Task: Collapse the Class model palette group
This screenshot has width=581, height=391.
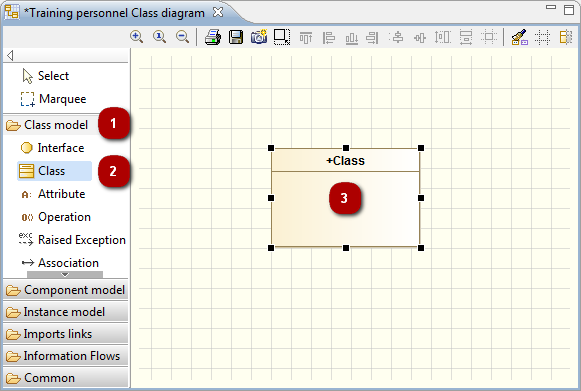Action: (47, 125)
